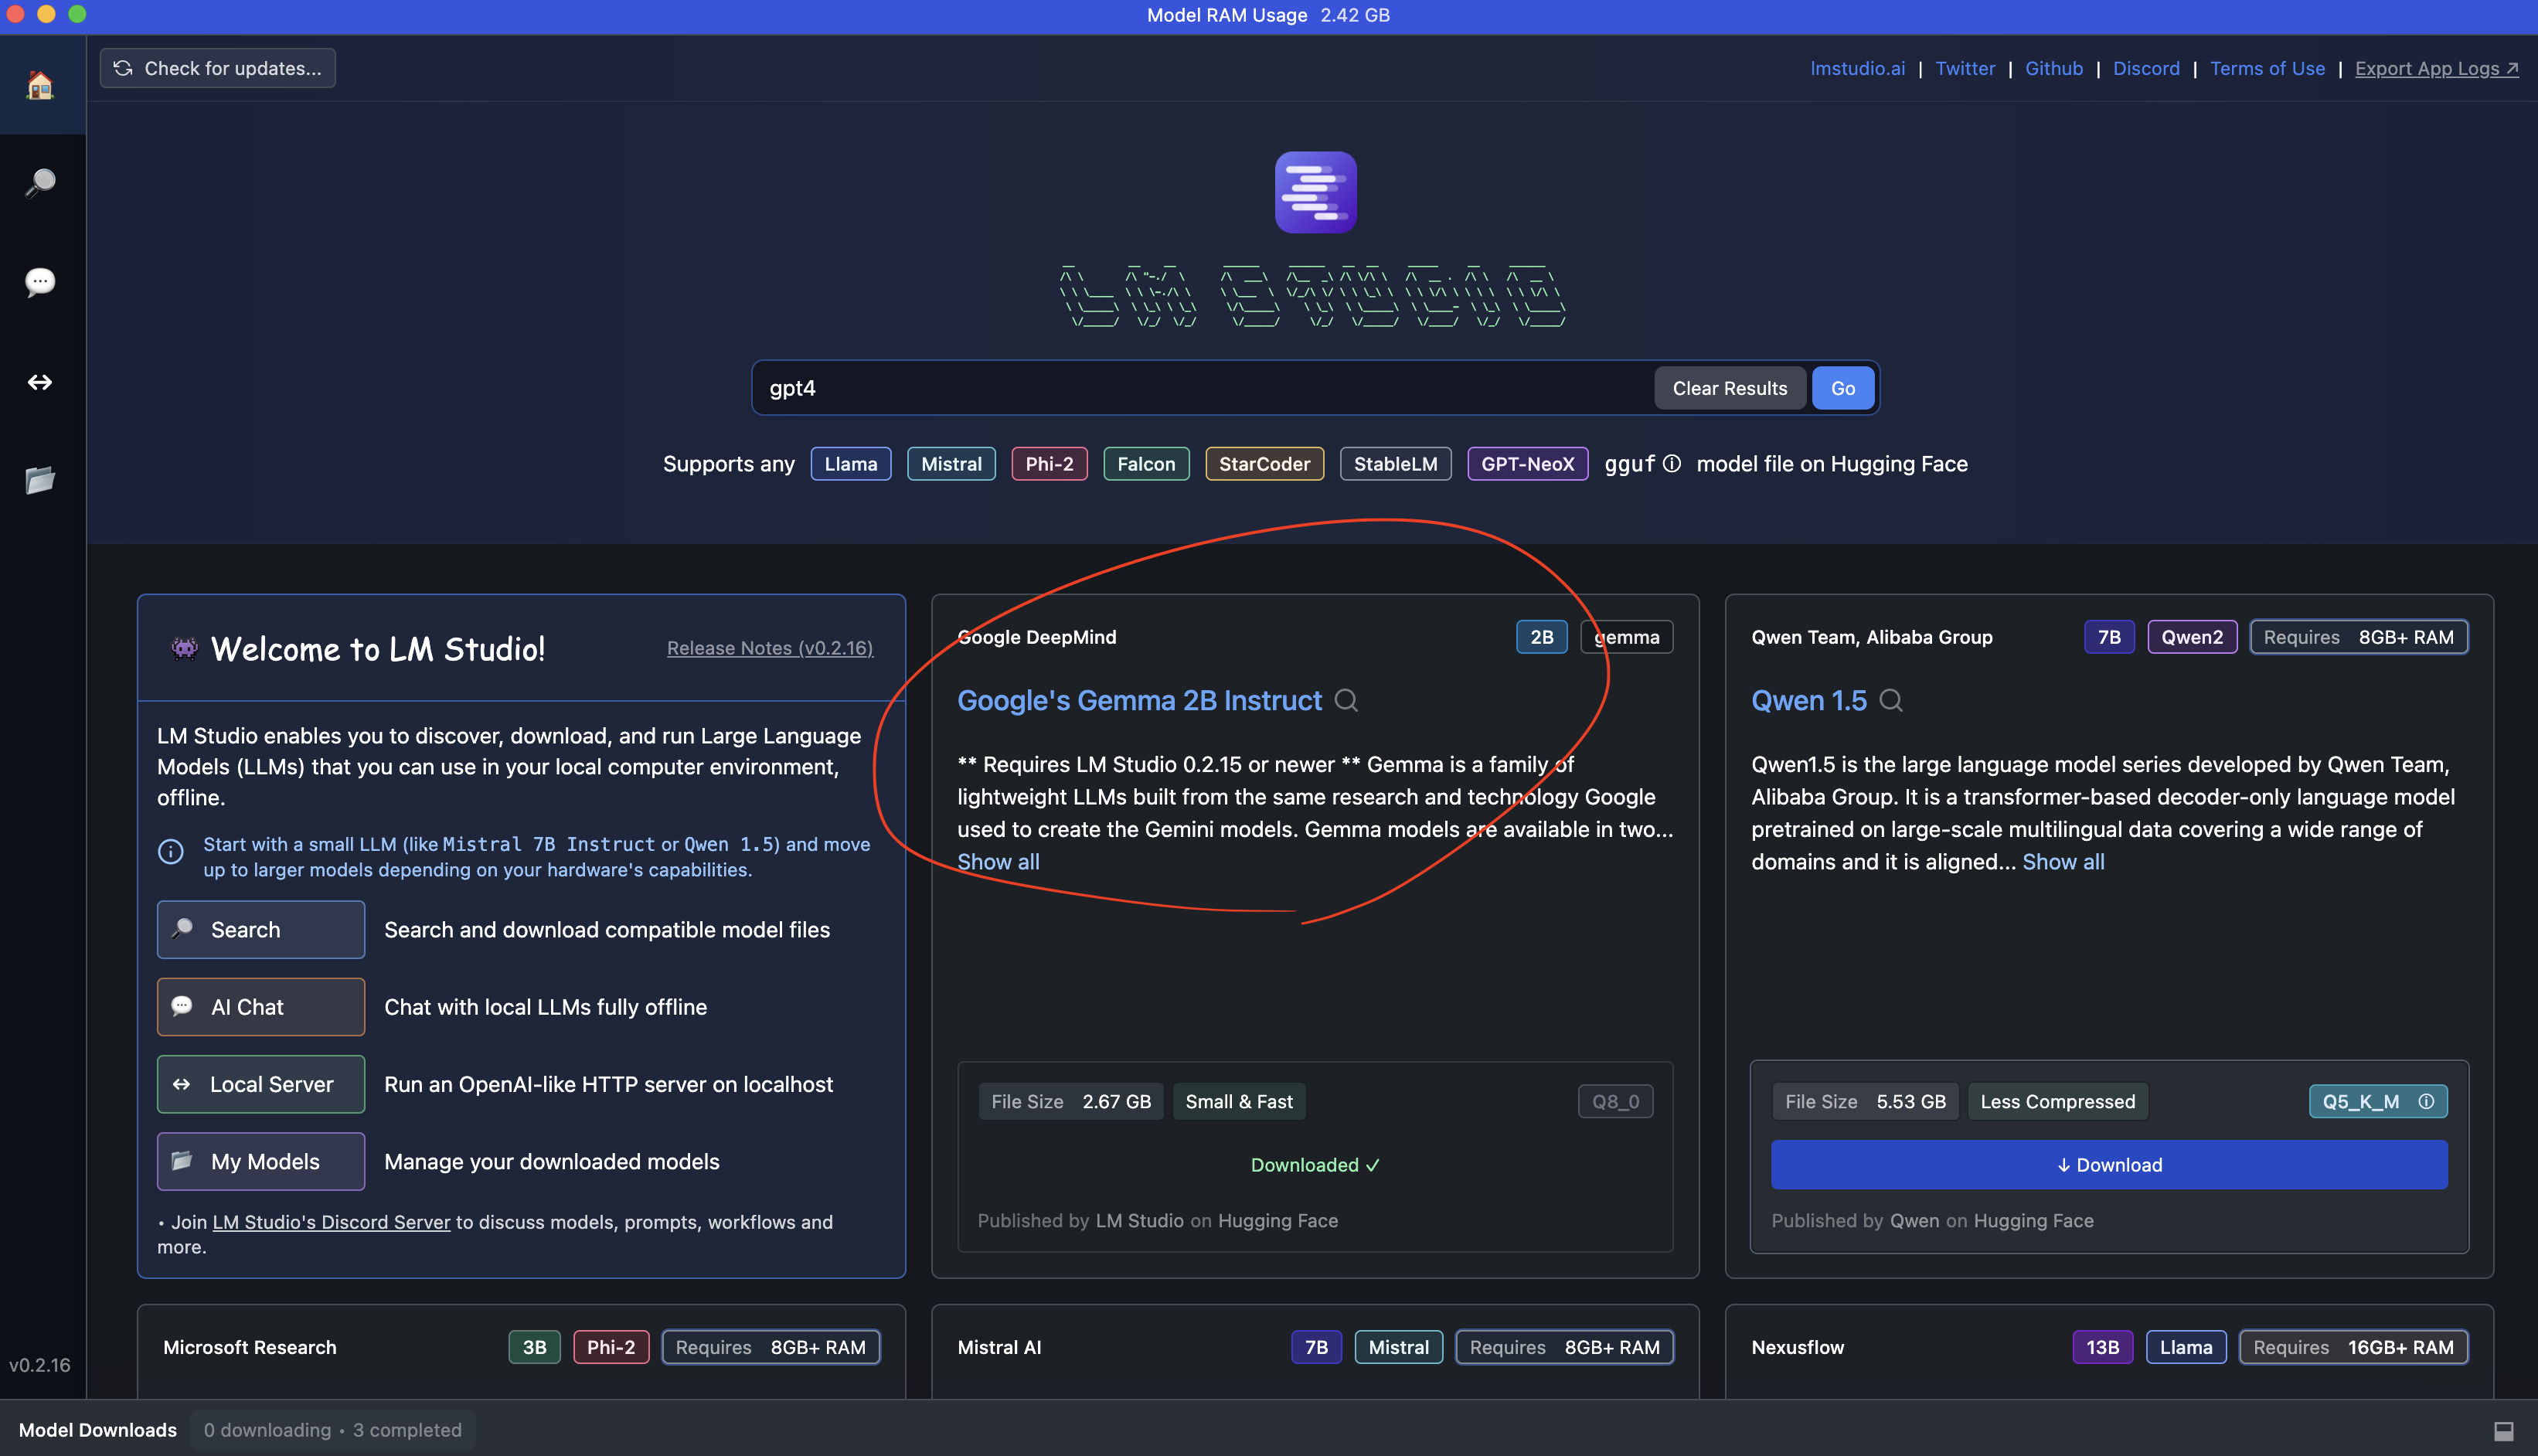Clear Results of the model search
Viewport: 2538px width, 1456px height.
point(1729,388)
